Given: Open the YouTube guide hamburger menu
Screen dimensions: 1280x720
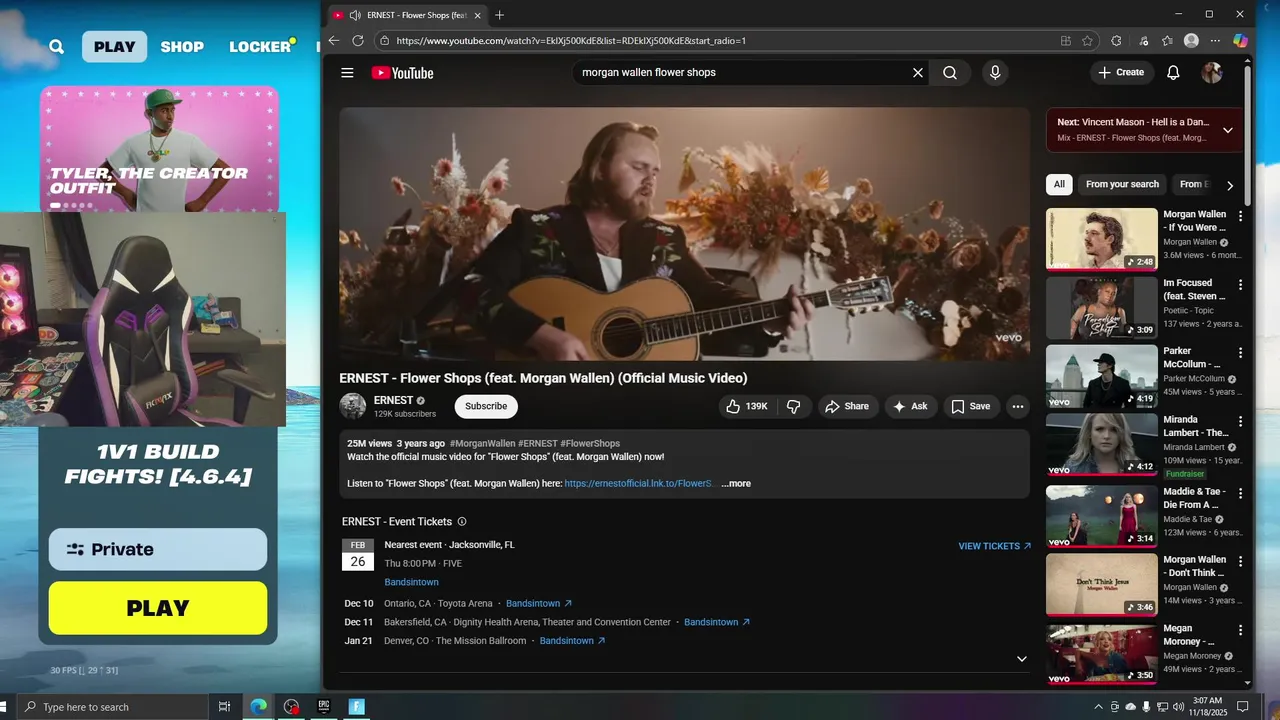Looking at the screenshot, I should [347, 73].
